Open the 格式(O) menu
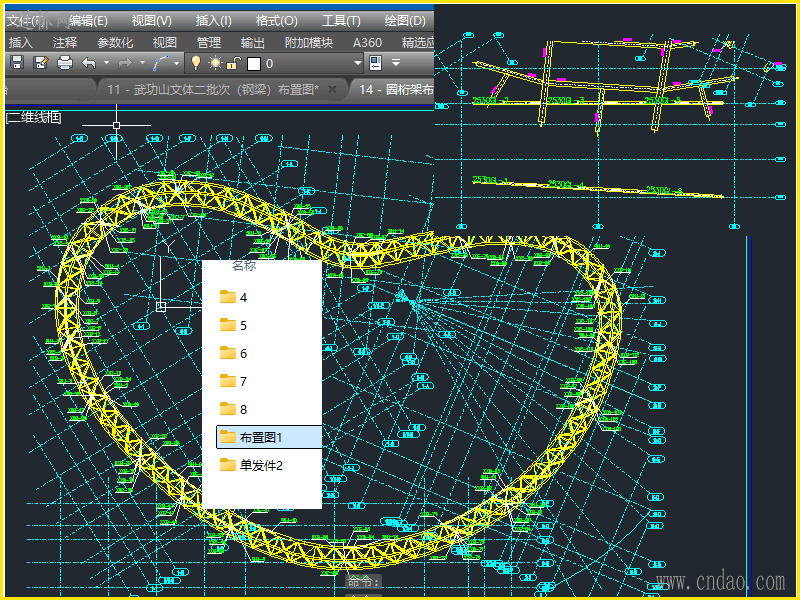This screenshot has width=800, height=600. tap(277, 21)
